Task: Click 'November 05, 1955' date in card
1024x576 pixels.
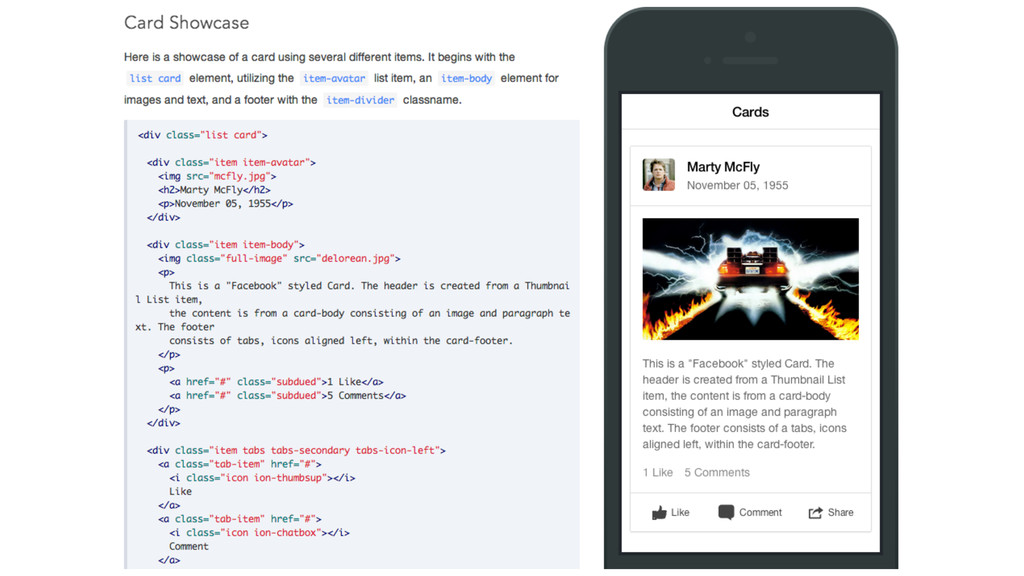Action: point(737,185)
